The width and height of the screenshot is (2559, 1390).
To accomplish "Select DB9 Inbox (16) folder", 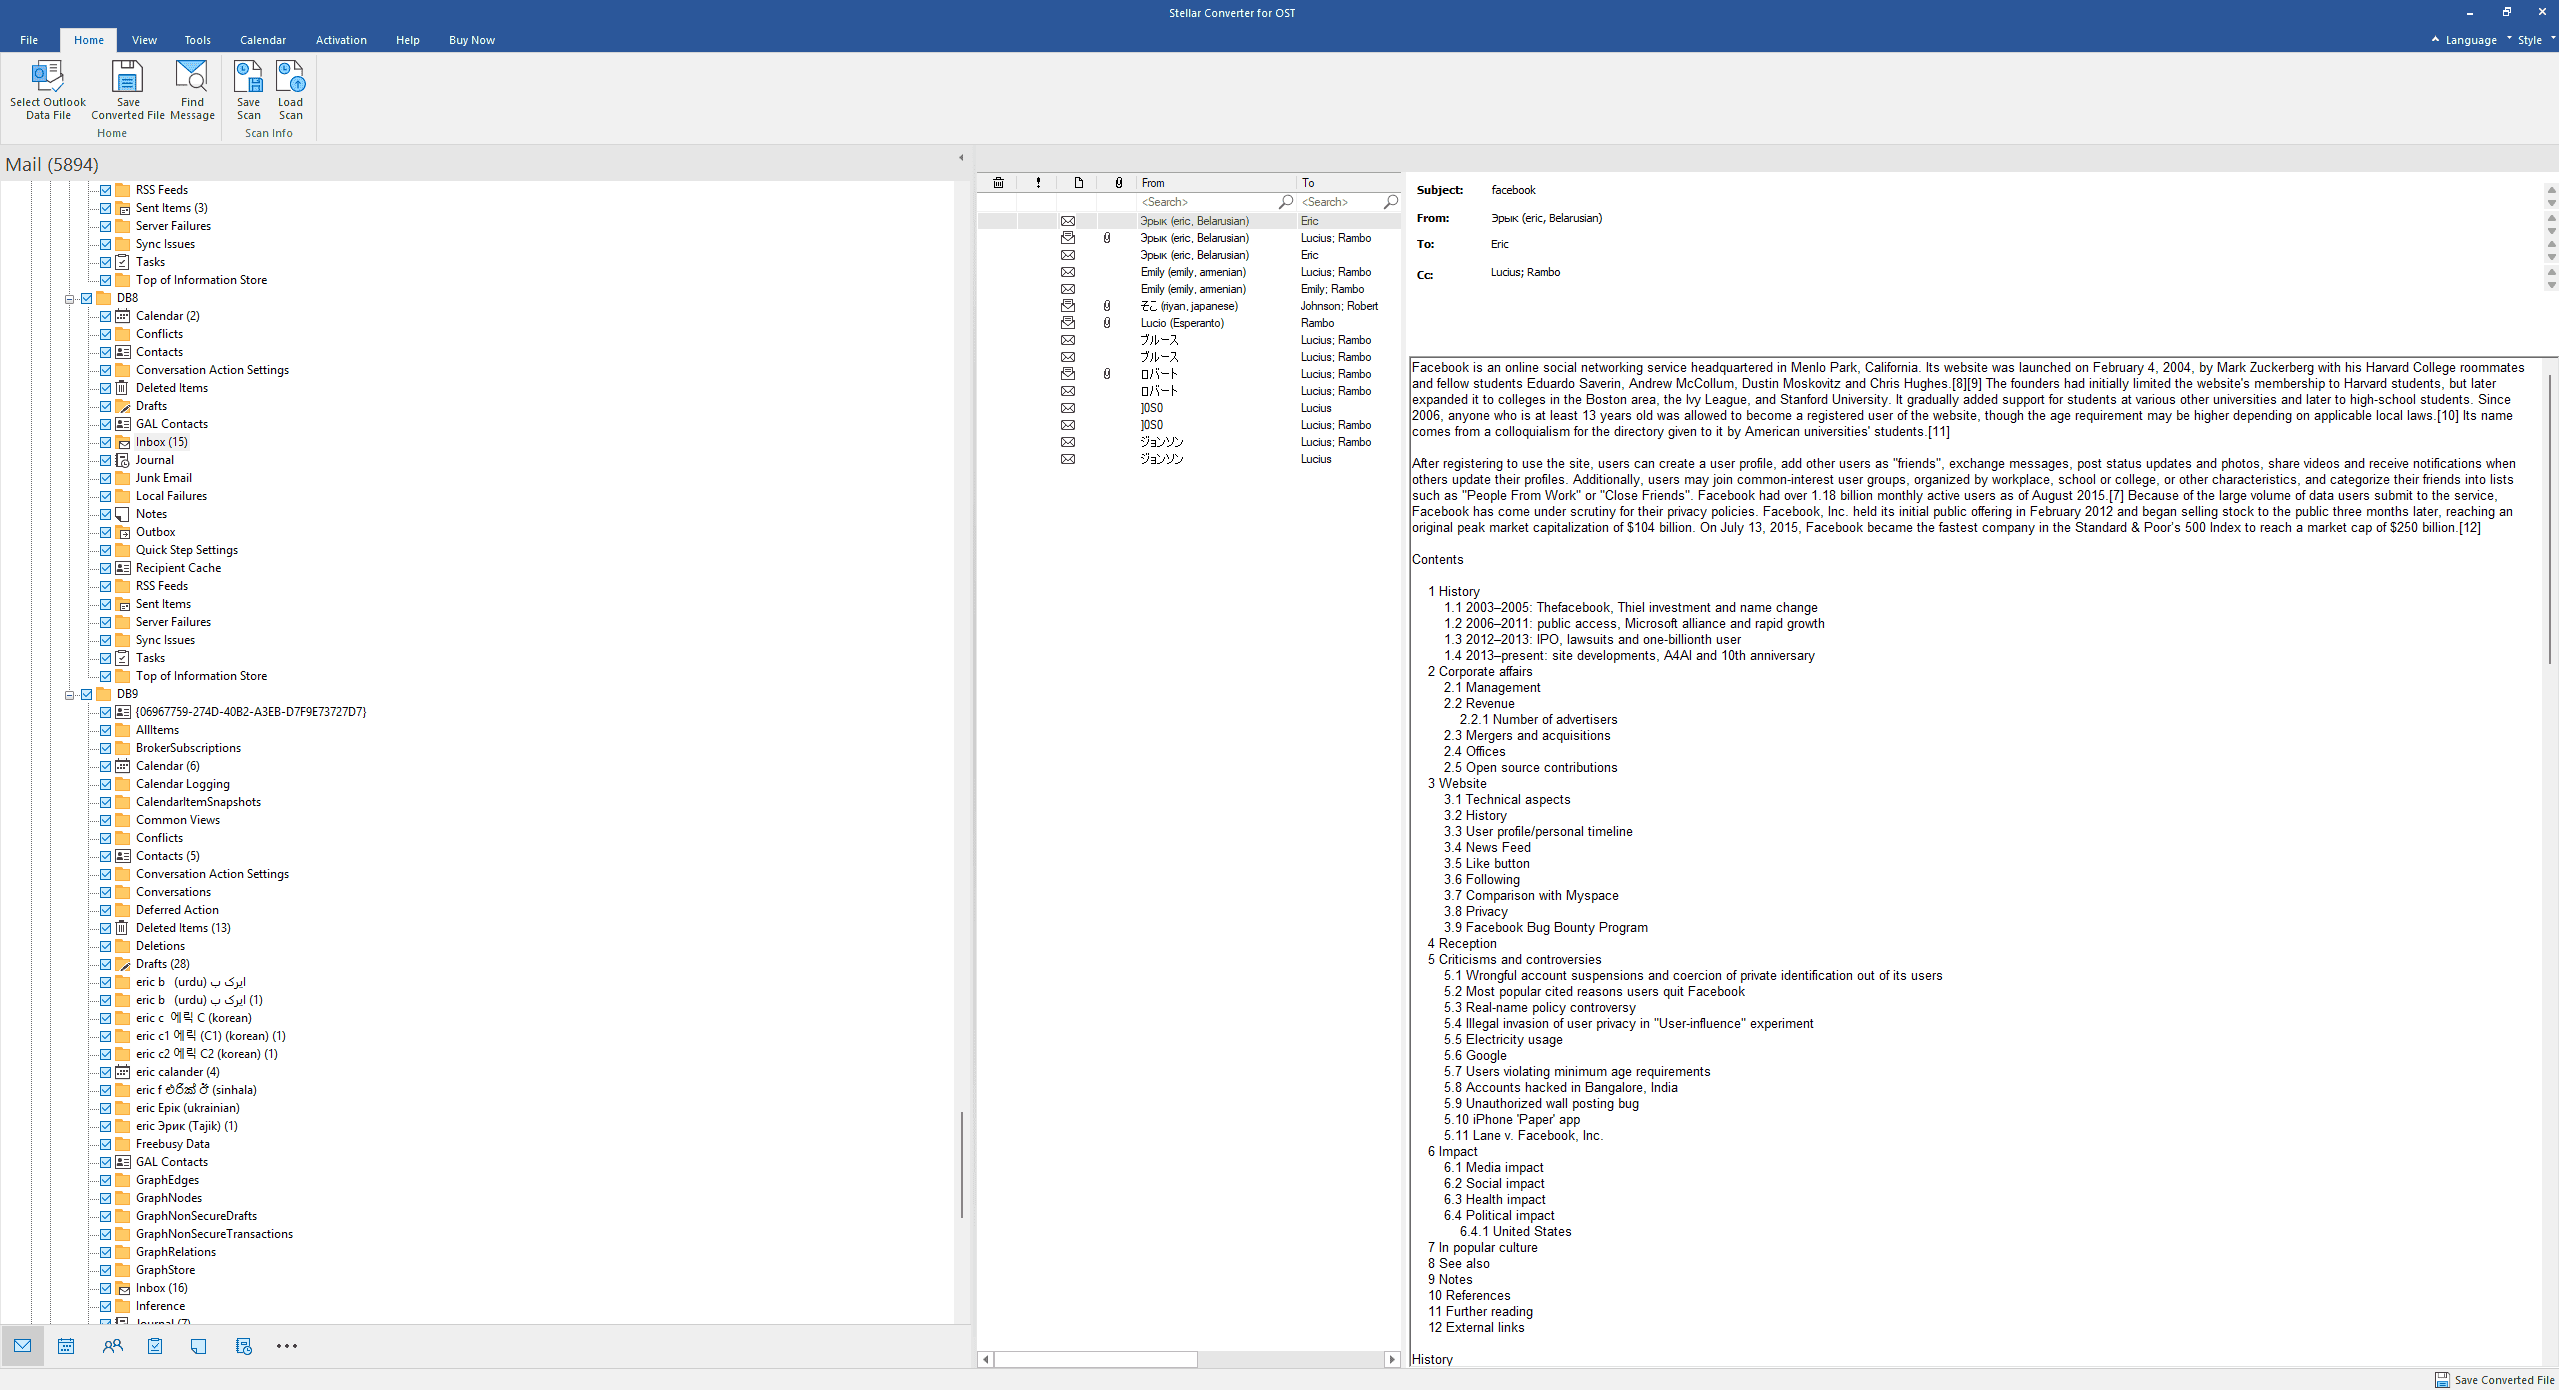I will point(162,1288).
